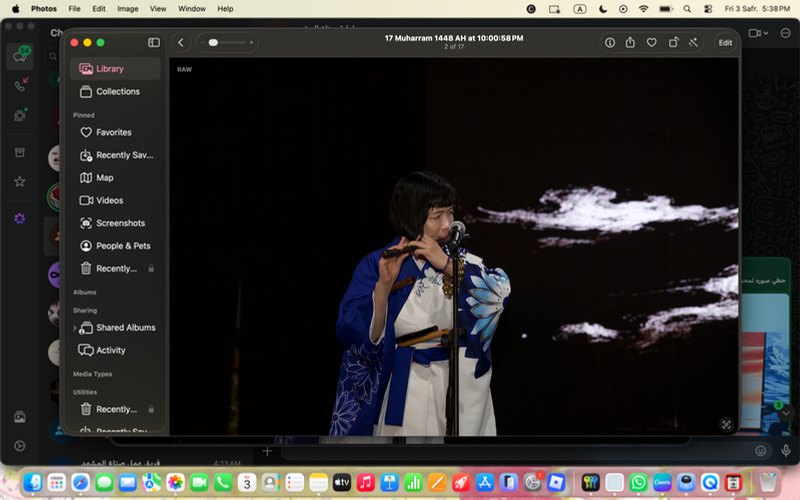The image size is (800, 500).
Task: Open Recently Deleted under Utilities
Action: (115, 409)
